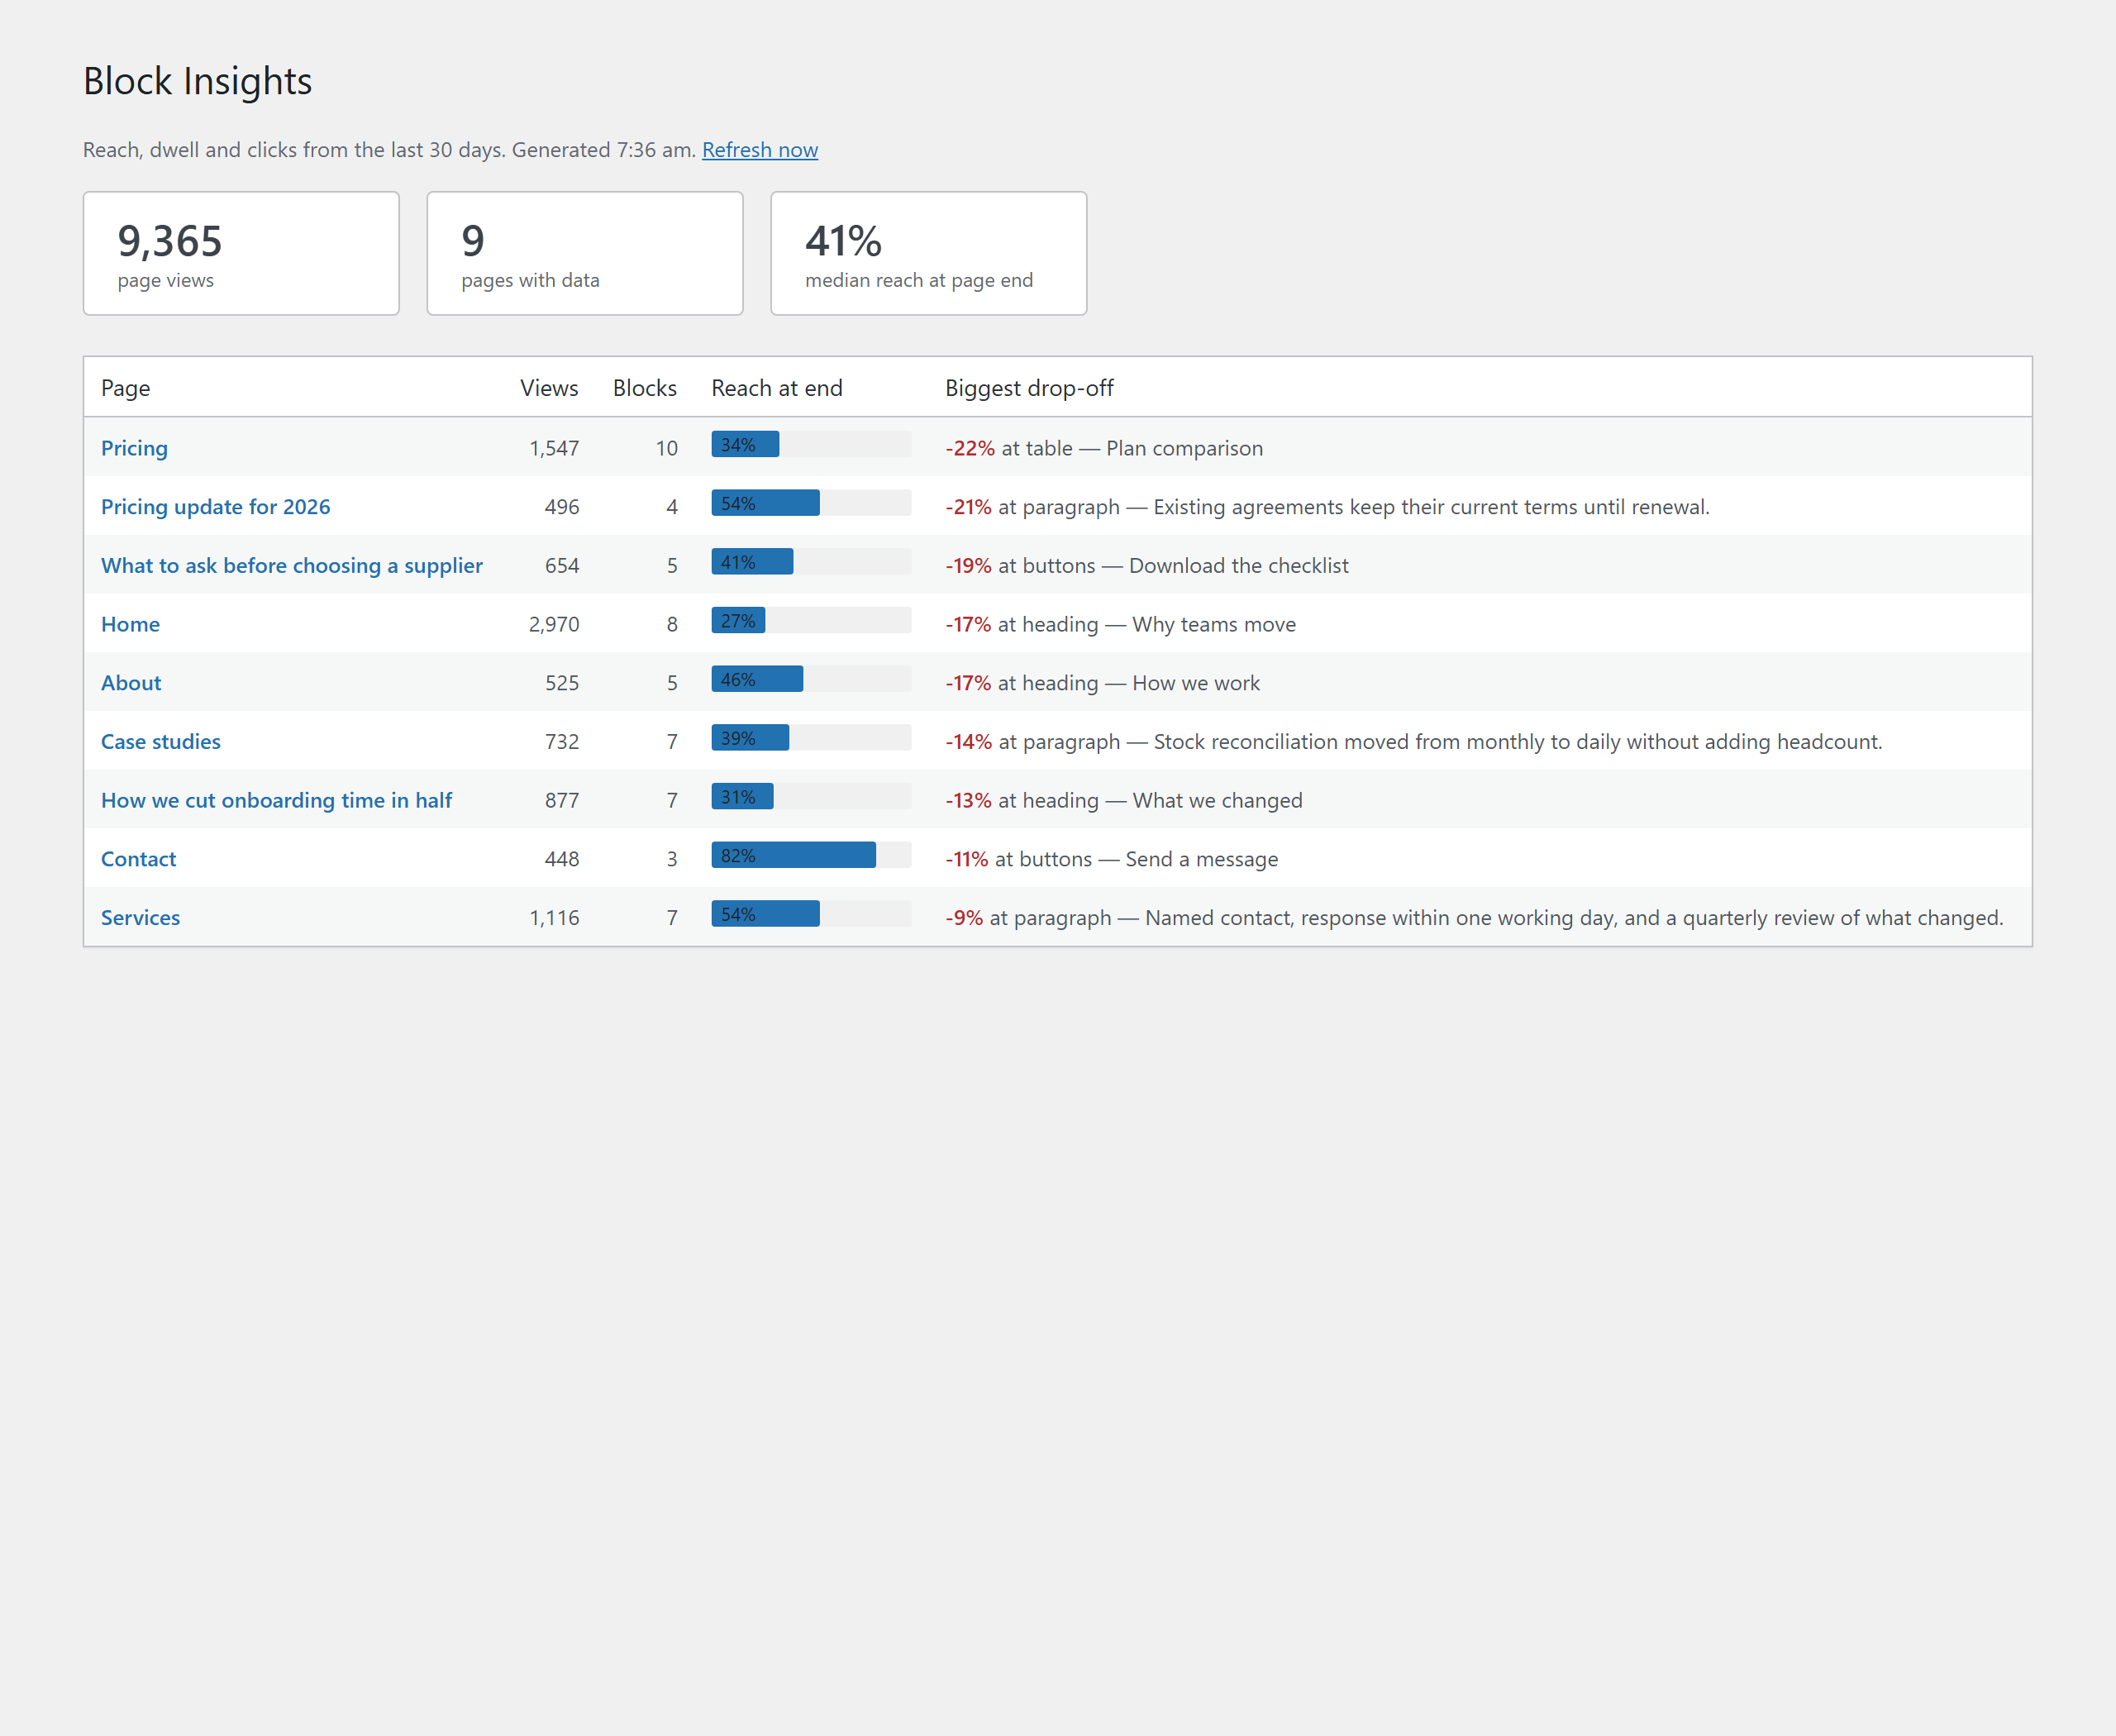Click the 1,547 views value

point(554,448)
